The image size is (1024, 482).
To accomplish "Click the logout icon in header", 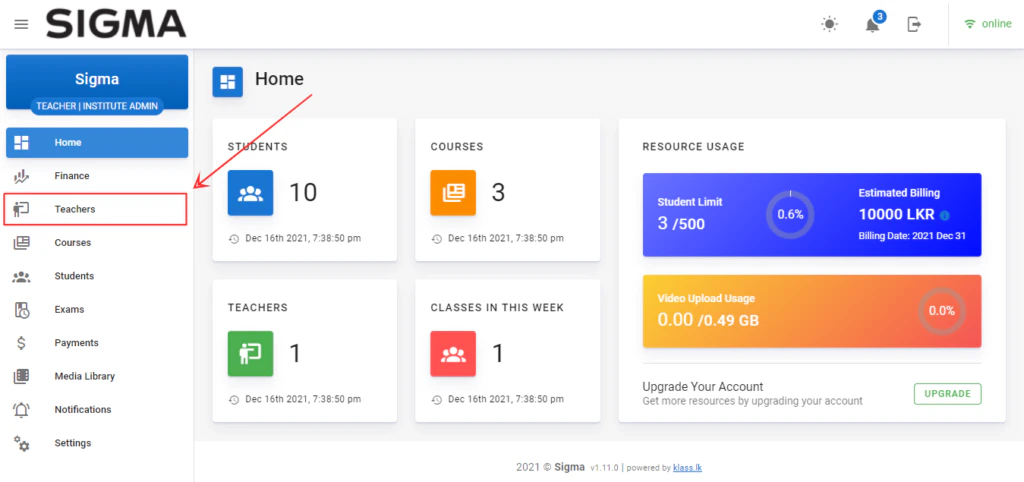I will (x=914, y=24).
